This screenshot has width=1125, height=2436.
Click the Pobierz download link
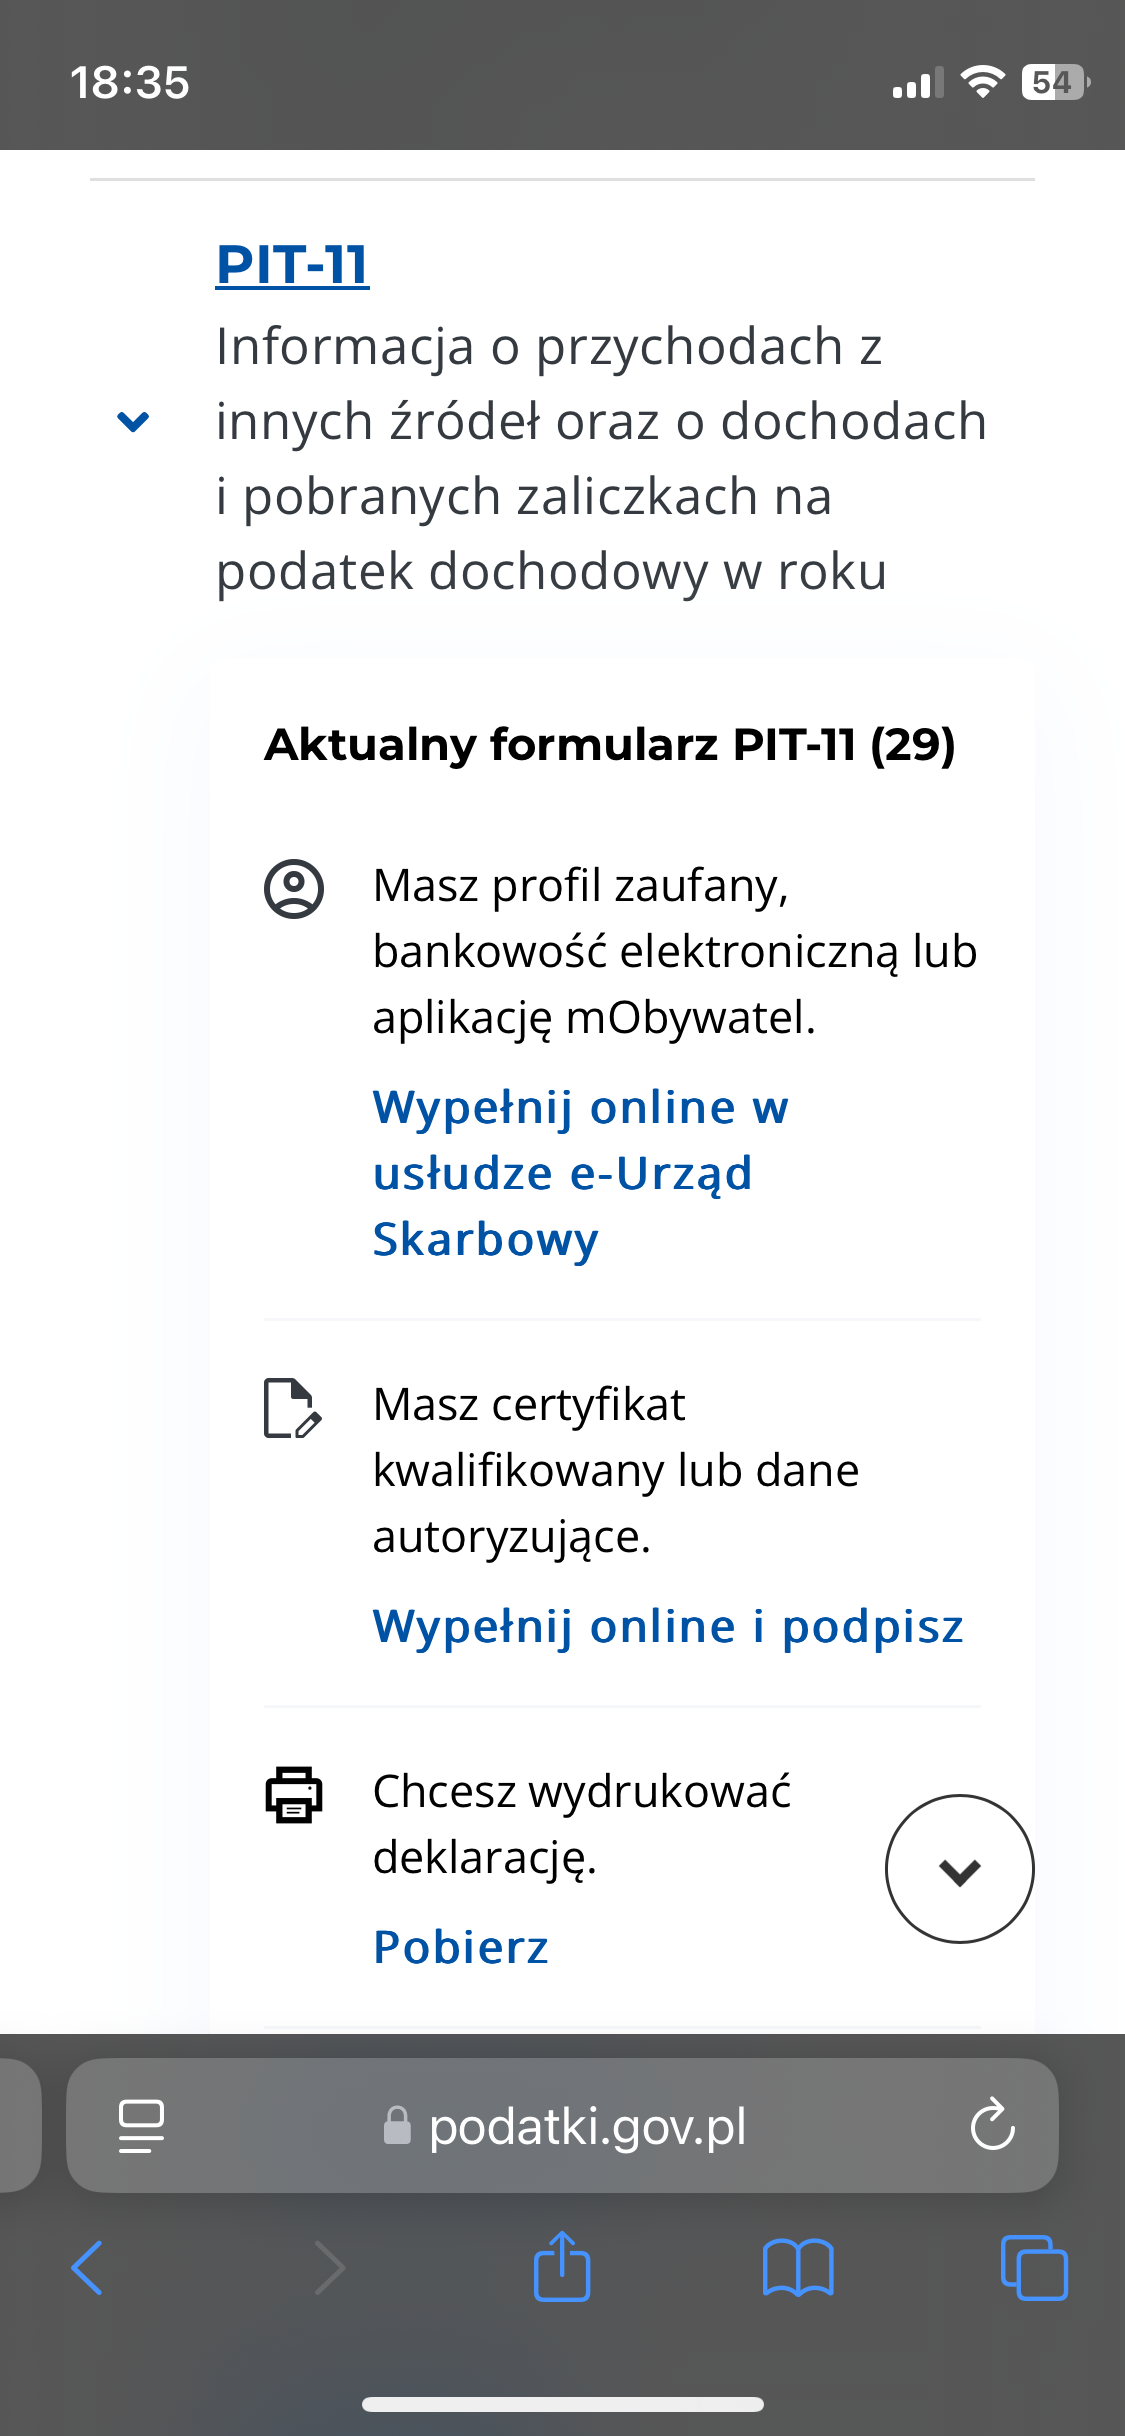point(460,1947)
